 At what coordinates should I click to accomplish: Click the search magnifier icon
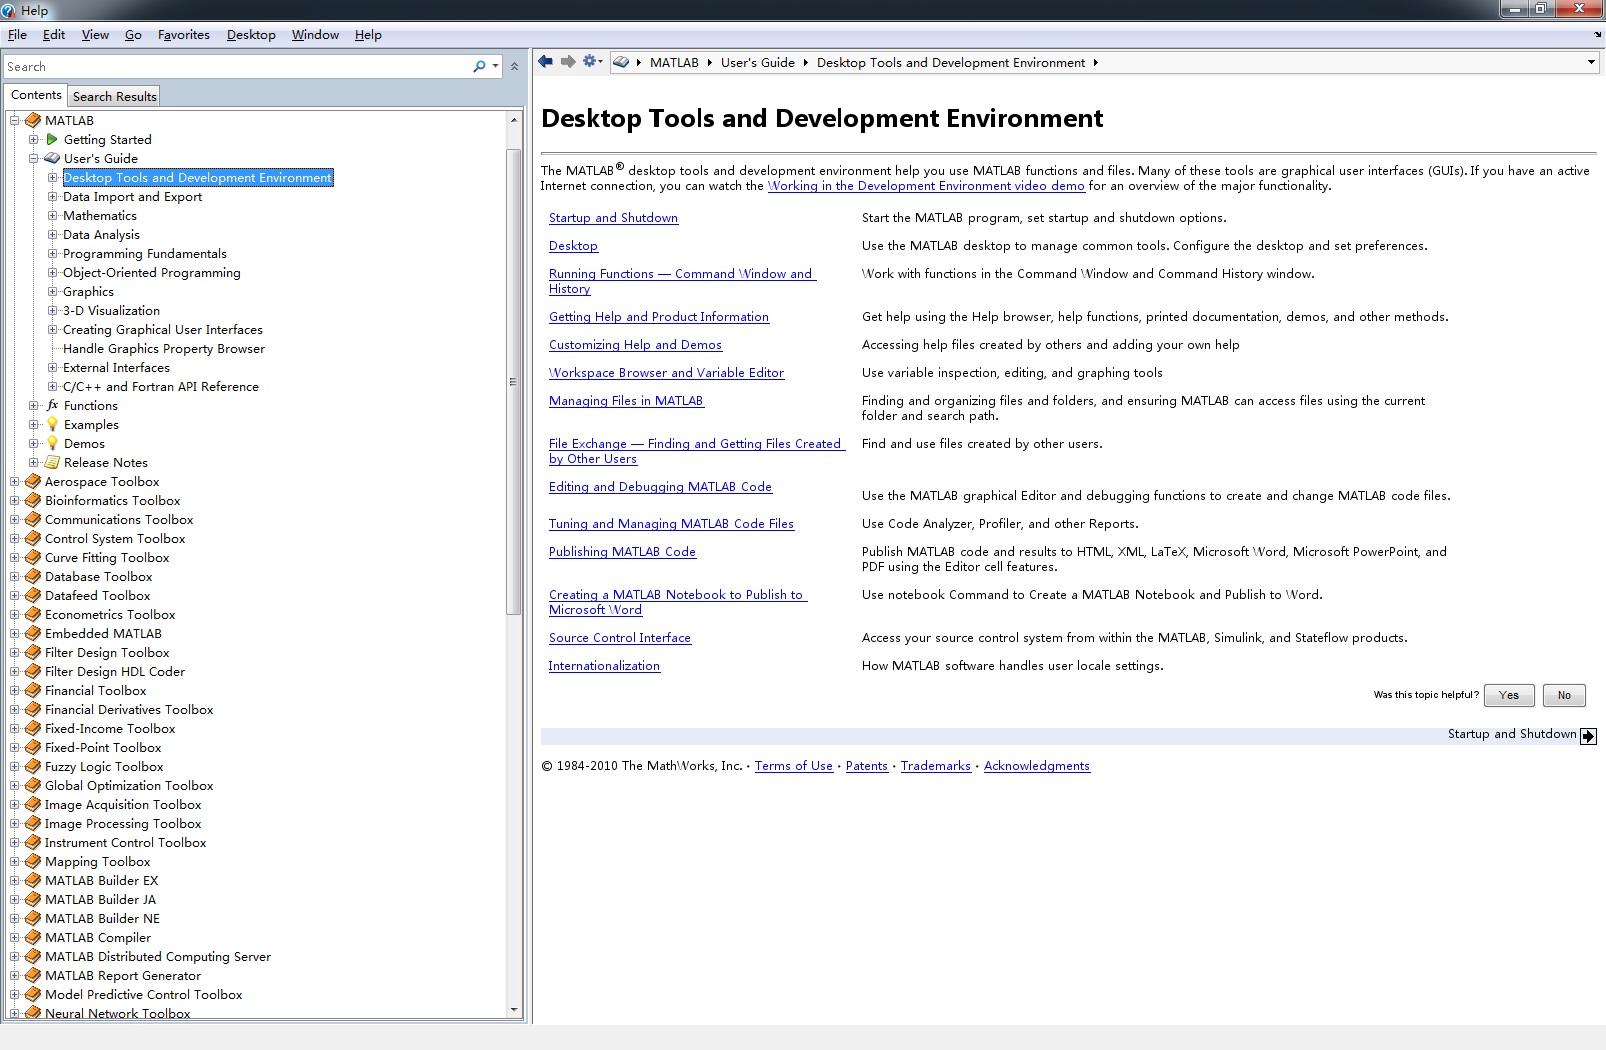479,66
